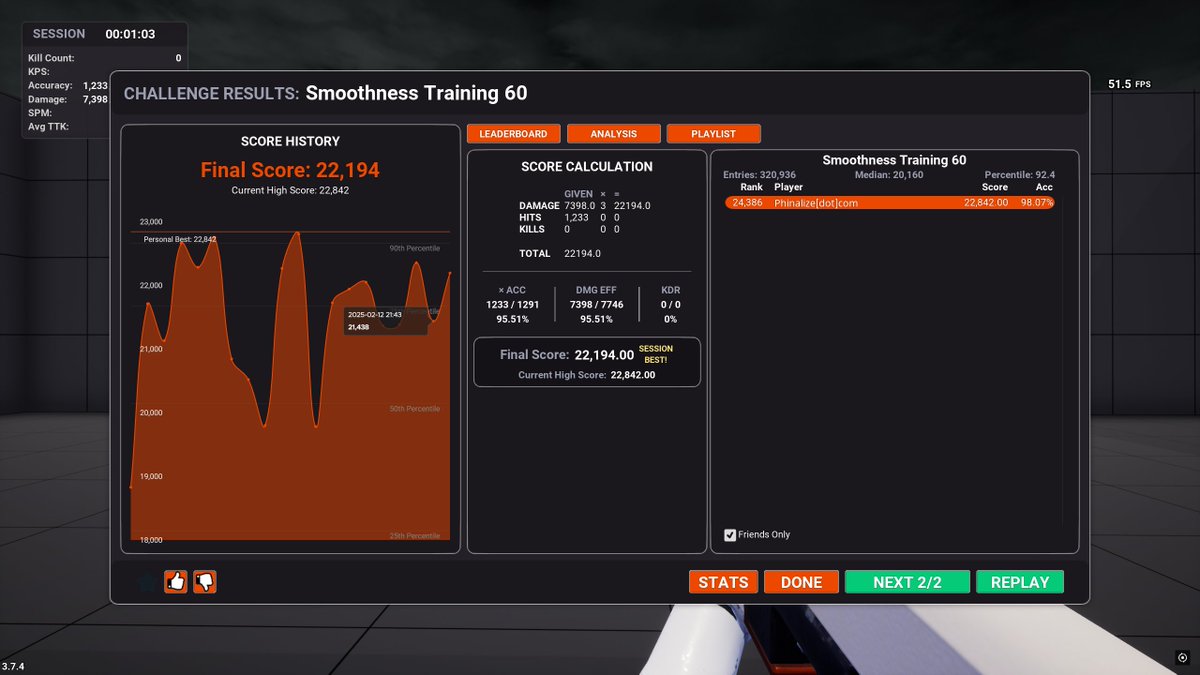
Task: Give the scenario a thumbs down
Action: (205, 581)
